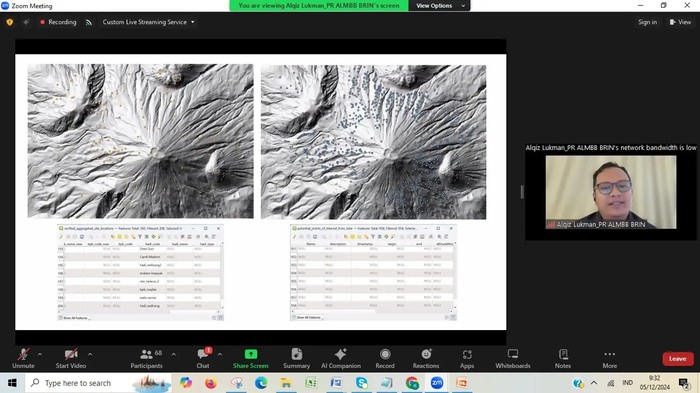Open Whiteboards
Viewport: 700px width, 393px height.
512,359
